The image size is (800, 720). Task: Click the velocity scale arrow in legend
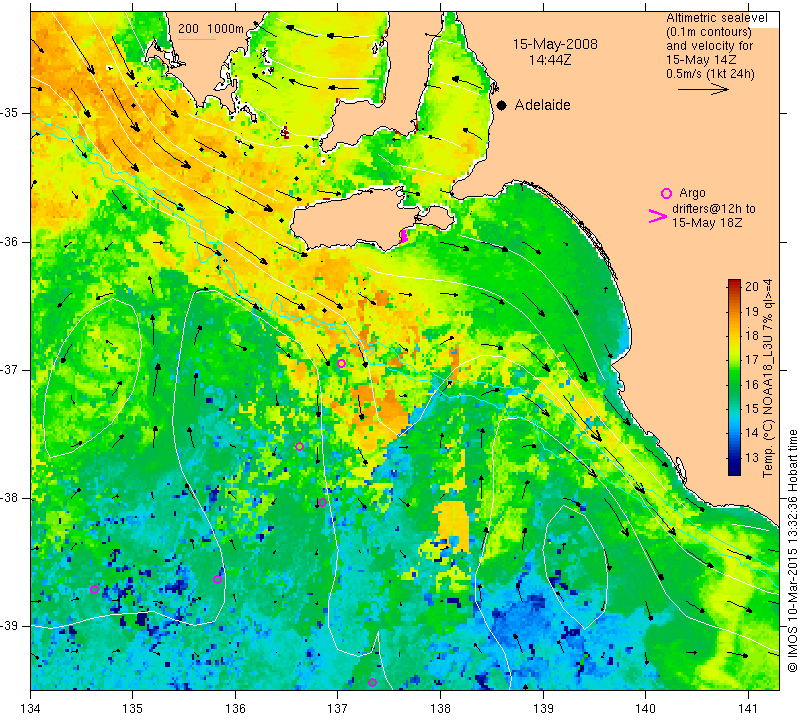pos(703,89)
